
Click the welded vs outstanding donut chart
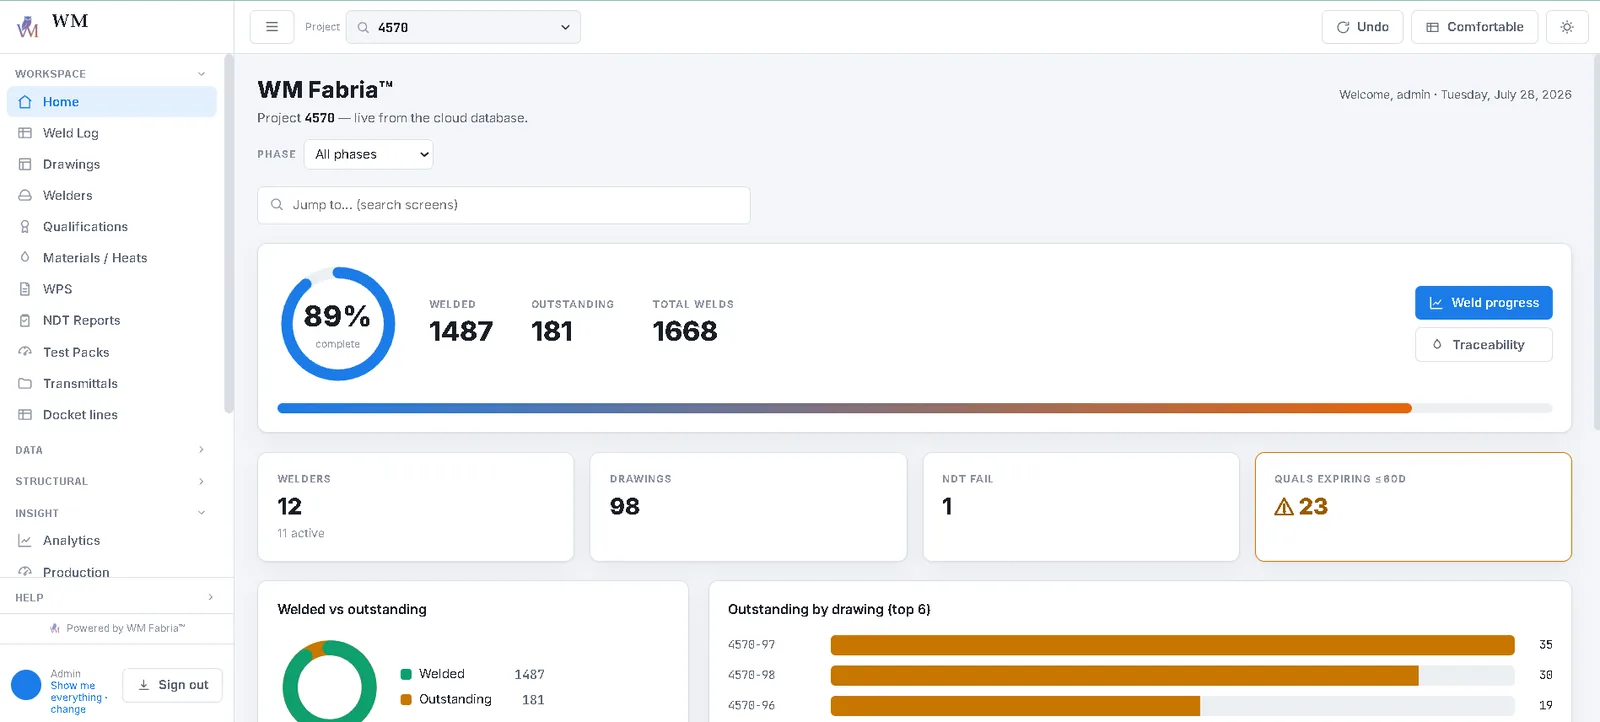329,682
